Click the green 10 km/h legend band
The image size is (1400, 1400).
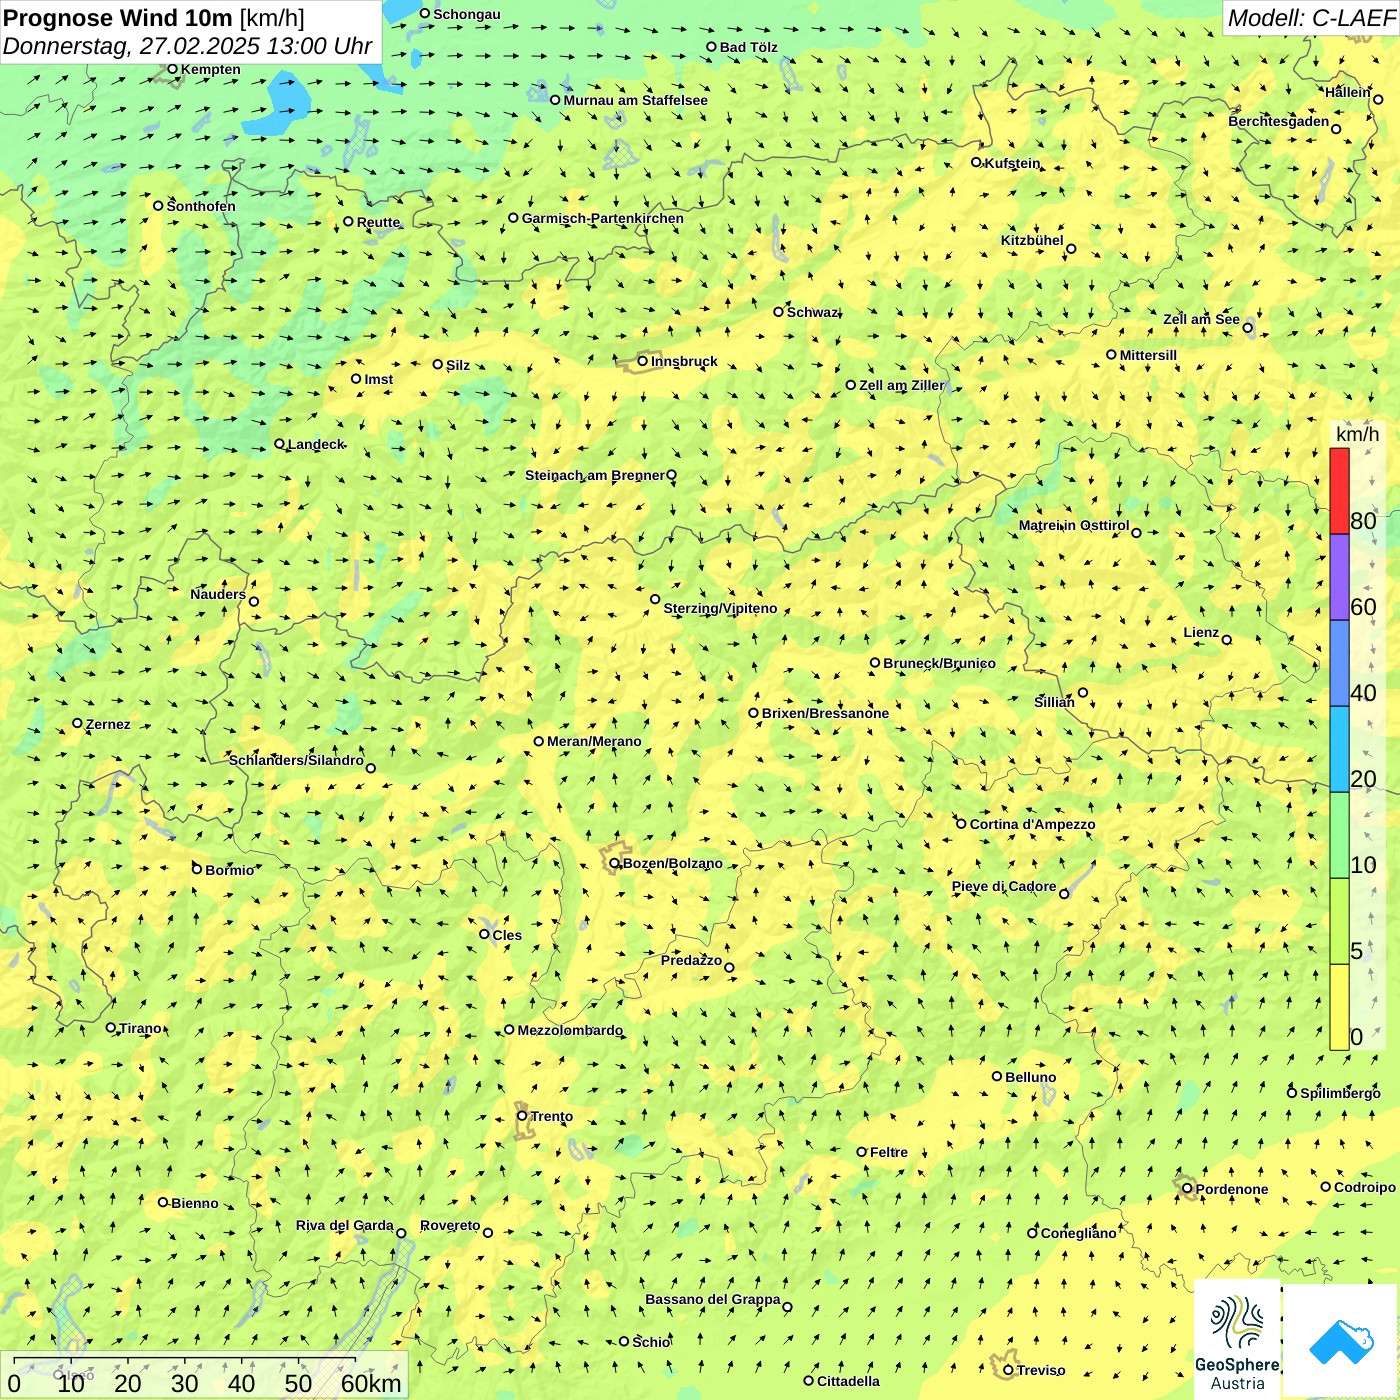click(x=1339, y=835)
